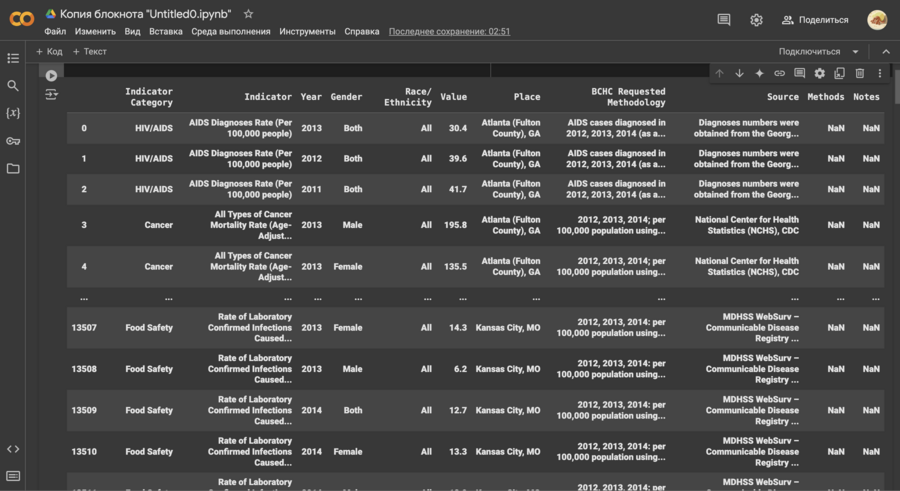The image size is (900, 491).
Task: Click value 12.7 in row 13509
Action: tap(457, 410)
